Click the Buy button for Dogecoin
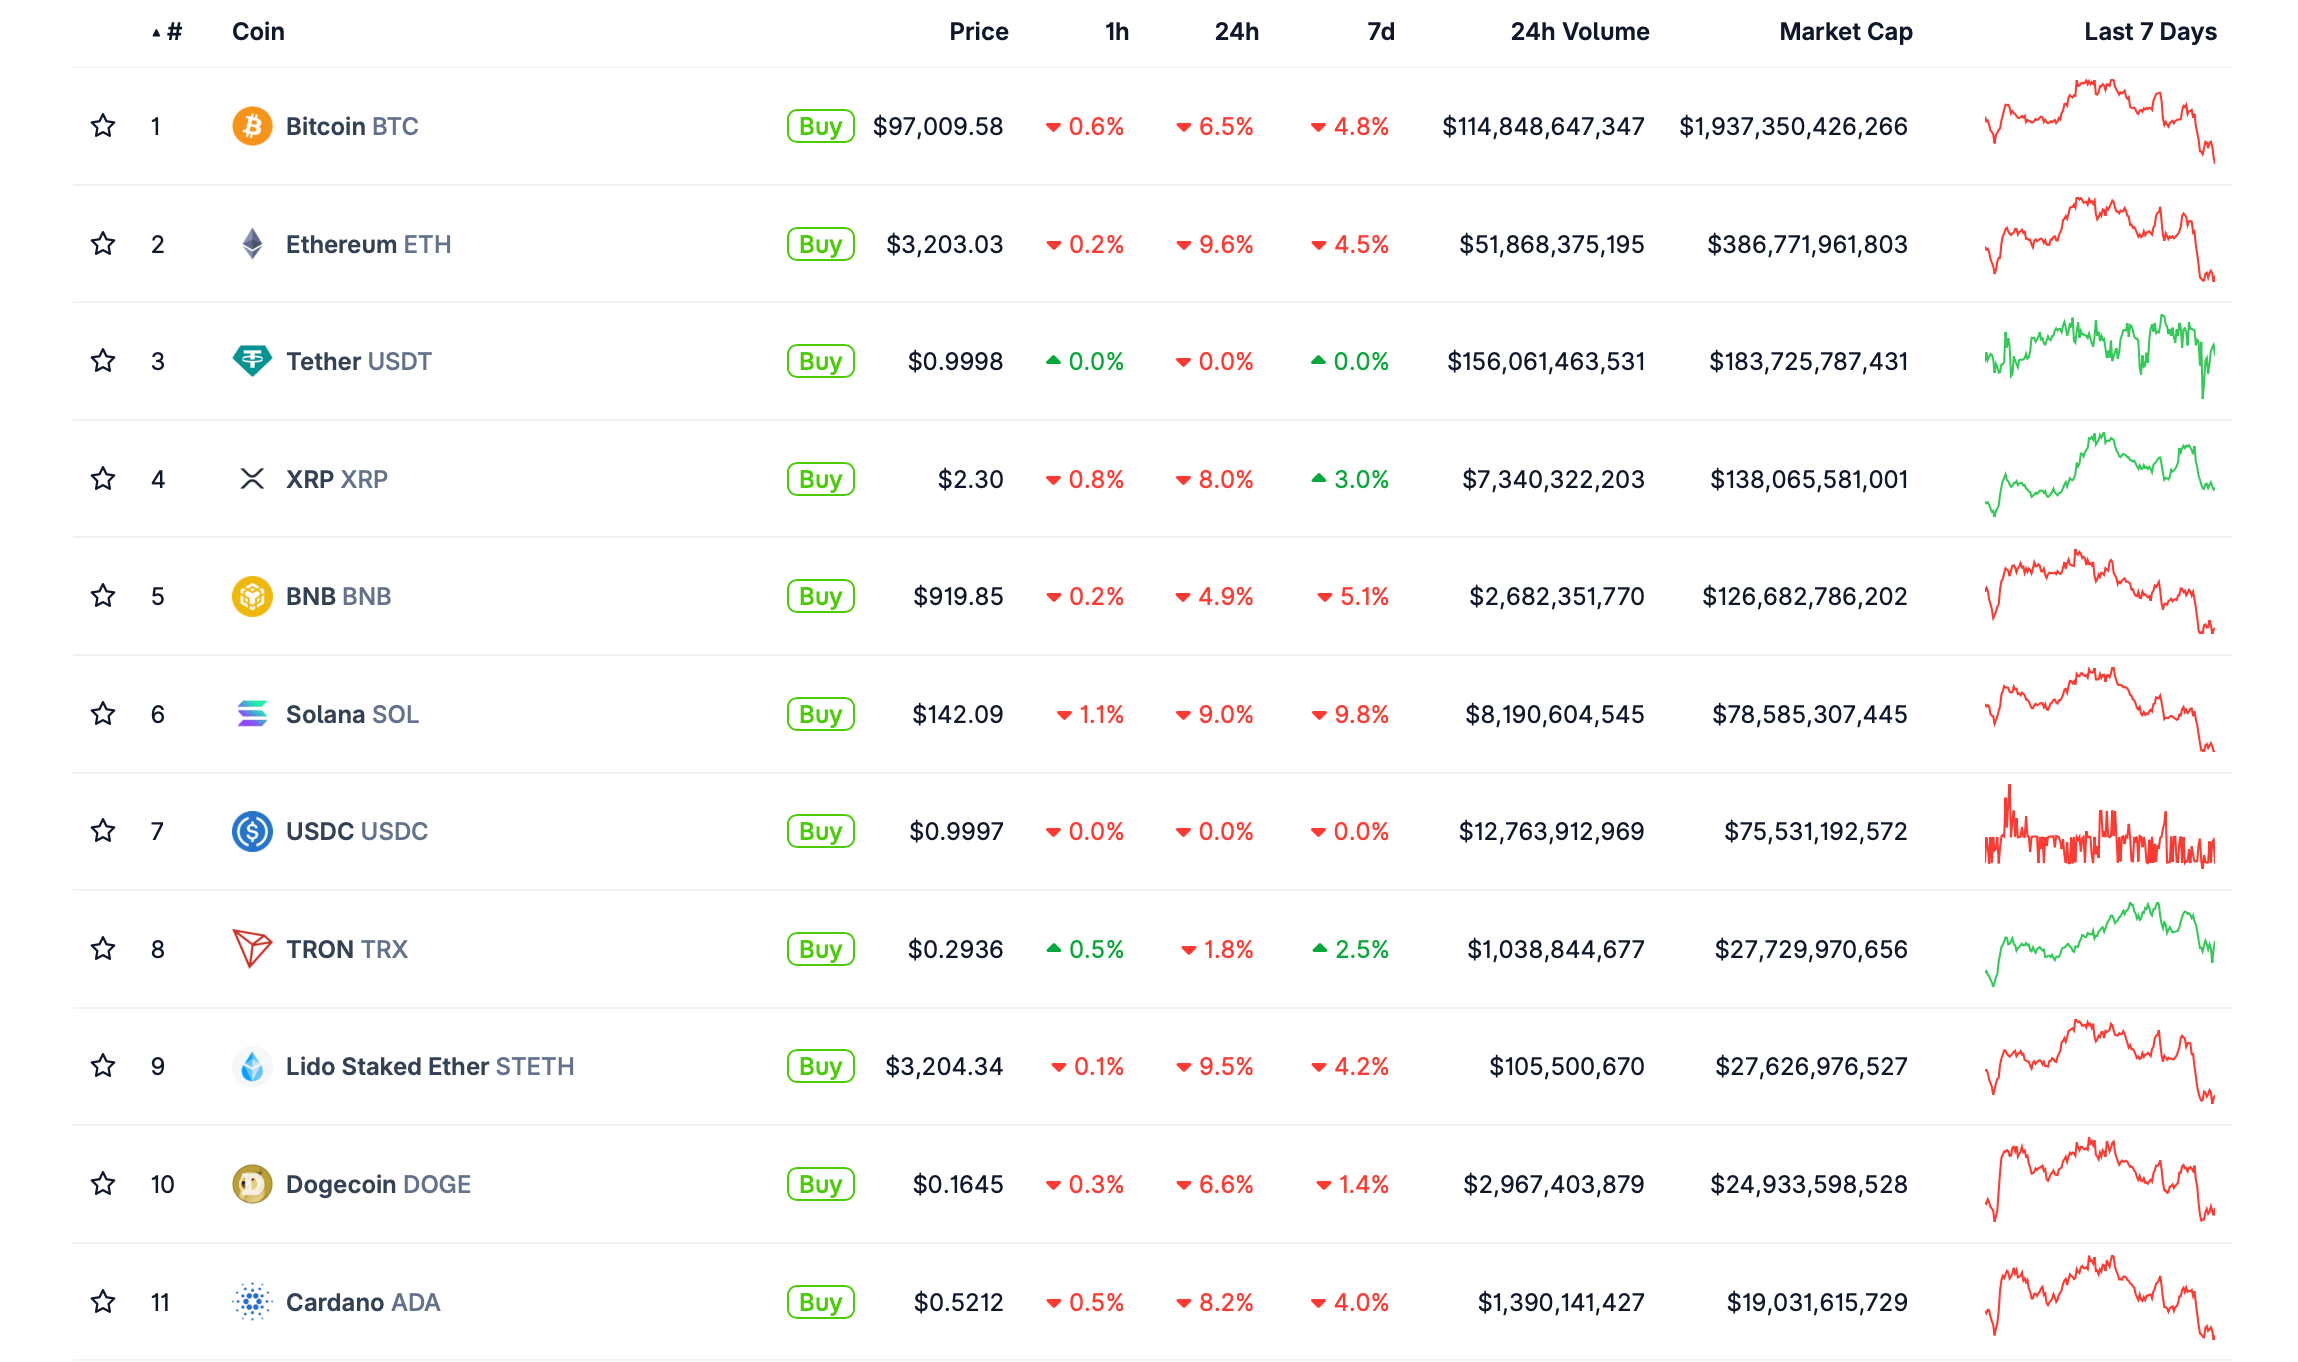Screen dimensions: 2298x1362 click(x=820, y=1184)
